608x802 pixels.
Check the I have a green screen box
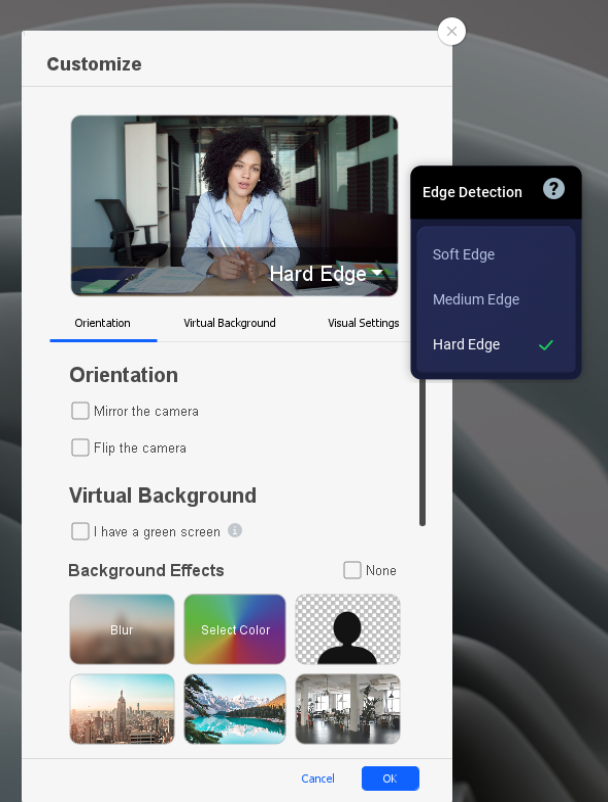(80, 531)
